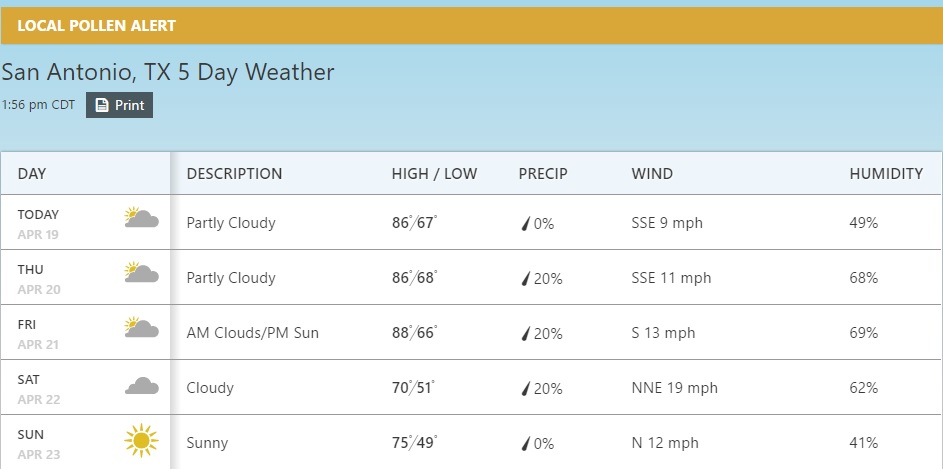
Task: Click Thursday's partly cloudy weather icon
Action: [x=141, y=273]
